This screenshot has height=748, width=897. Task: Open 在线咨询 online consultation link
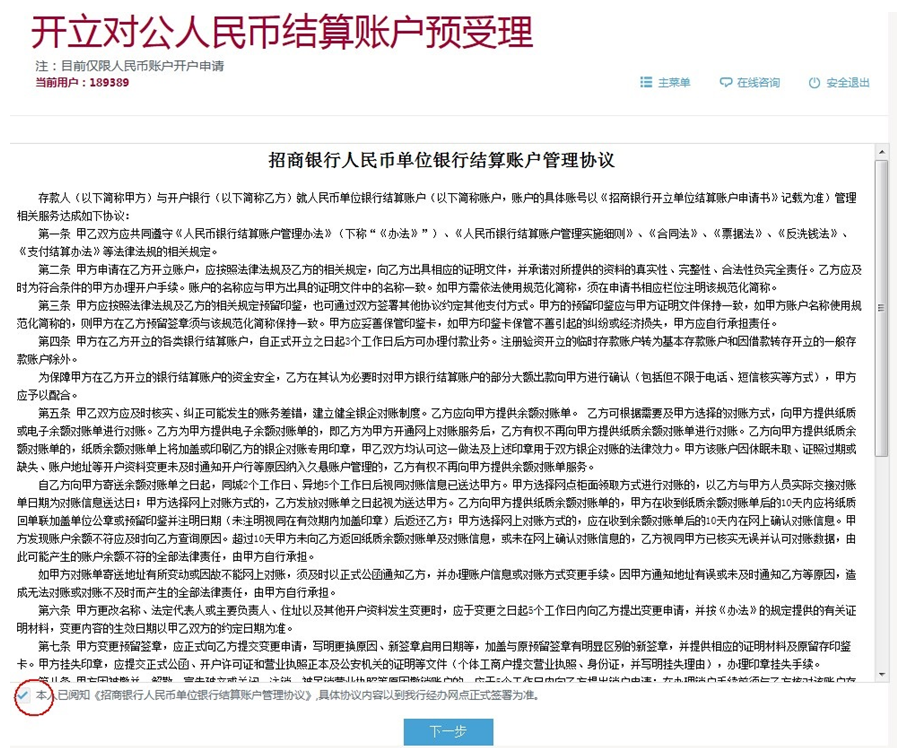[758, 83]
